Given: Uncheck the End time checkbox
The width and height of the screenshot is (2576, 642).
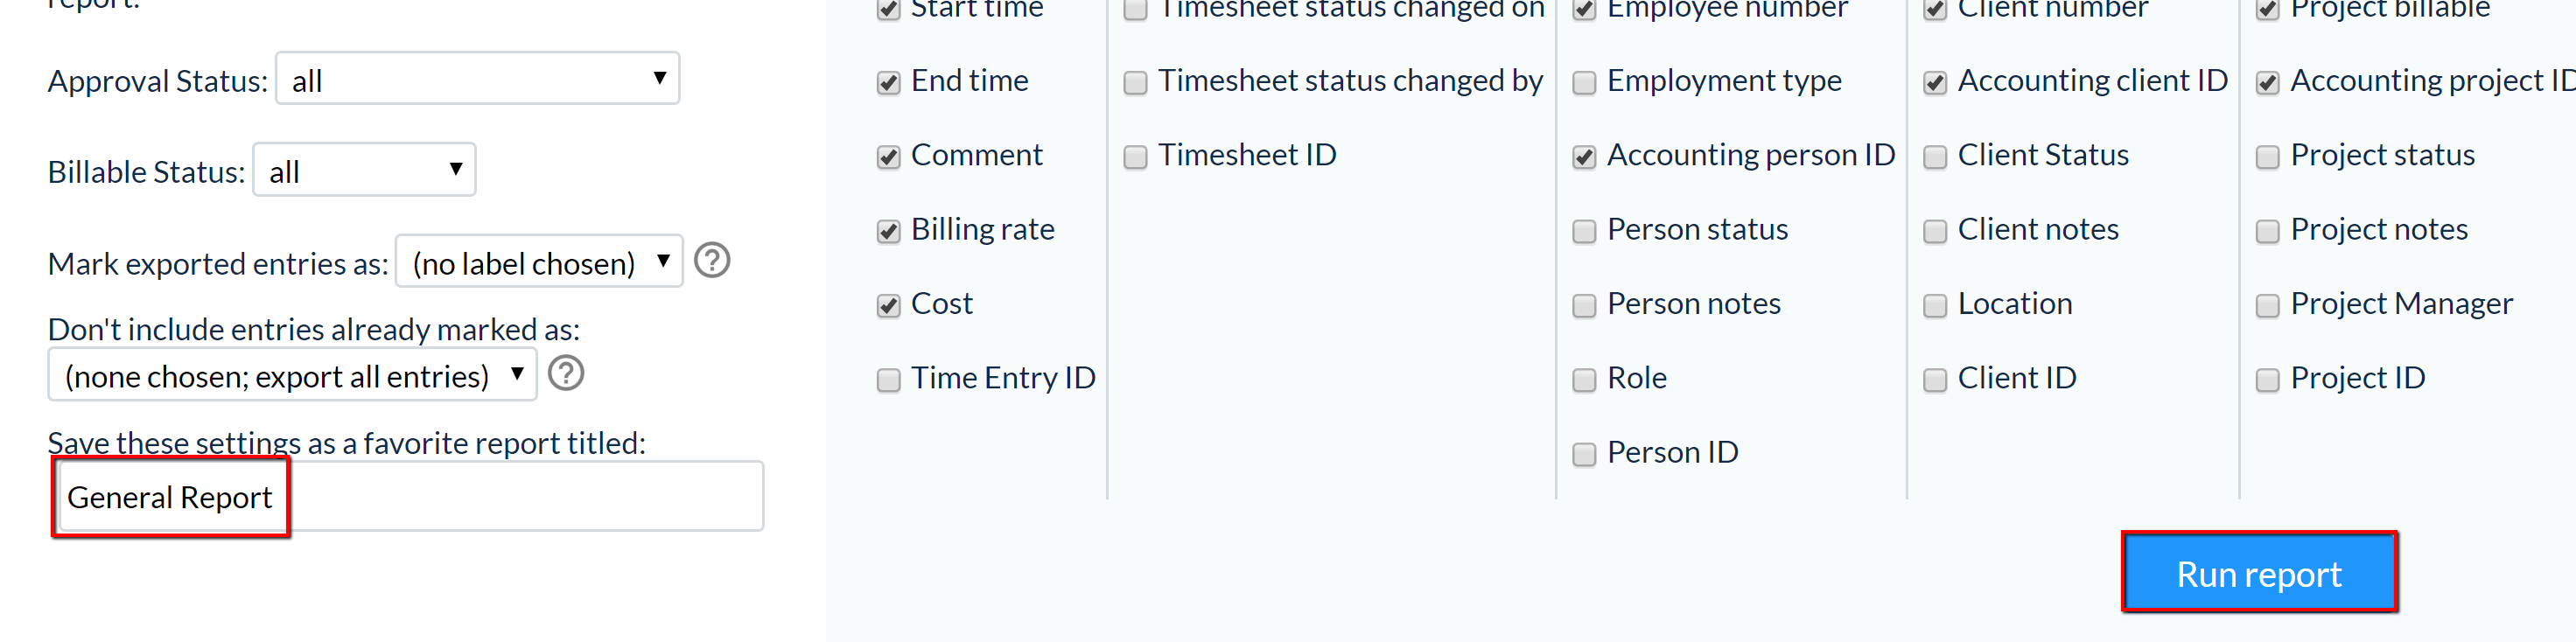Looking at the screenshot, I should pos(888,83).
